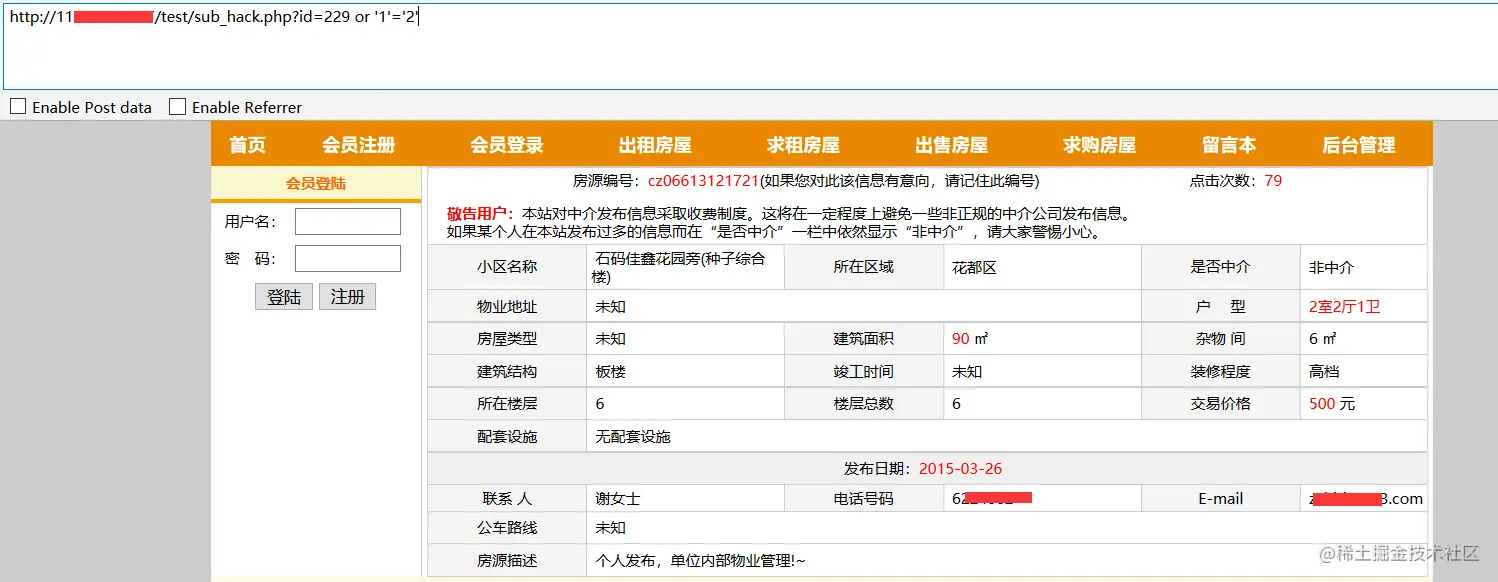Select 会员注册 from the navigation bar
Image resolution: width=1498 pixels, height=582 pixels.
point(357,143)
